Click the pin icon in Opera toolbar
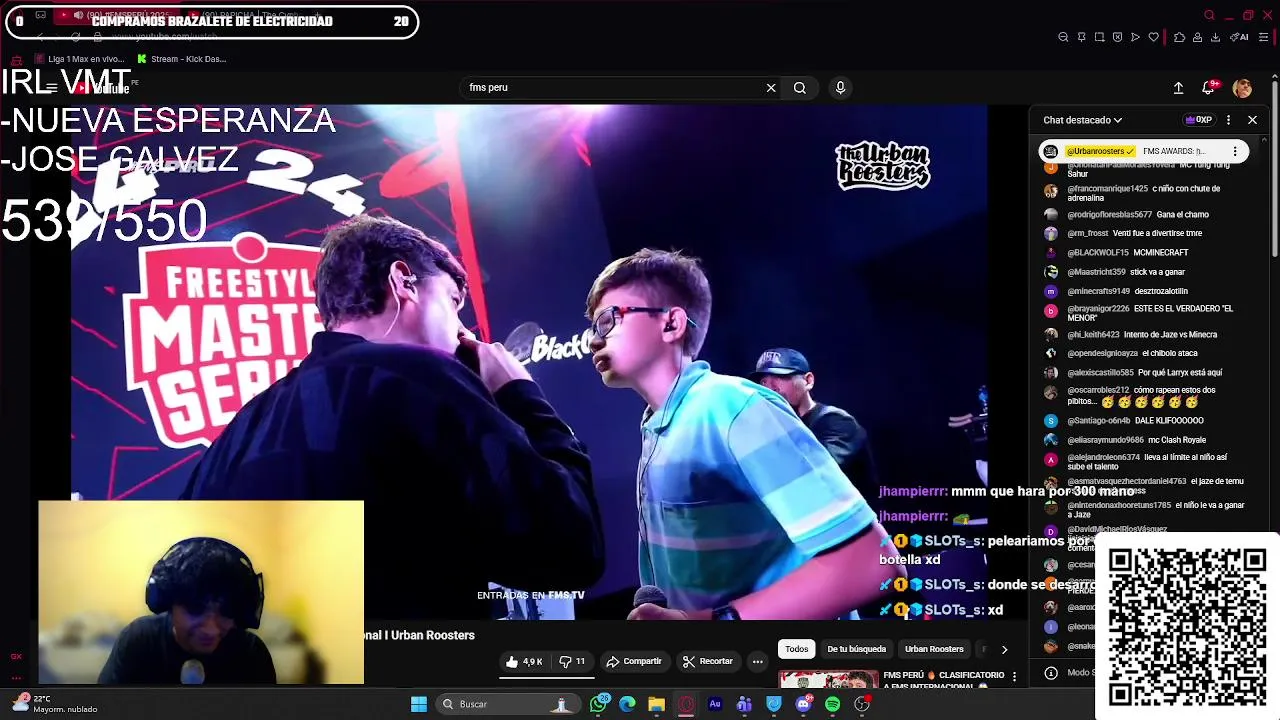1280x720 pixels. (x=1081, y=37)
